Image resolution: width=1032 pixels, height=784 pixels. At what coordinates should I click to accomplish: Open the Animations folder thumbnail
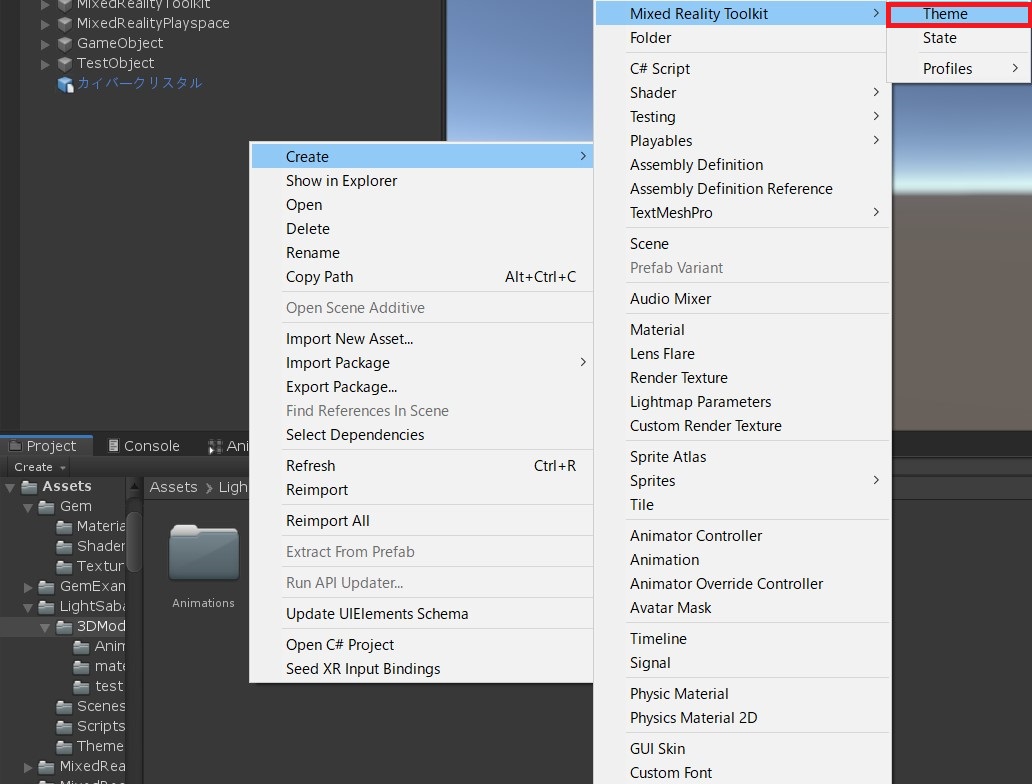(203, 552)
